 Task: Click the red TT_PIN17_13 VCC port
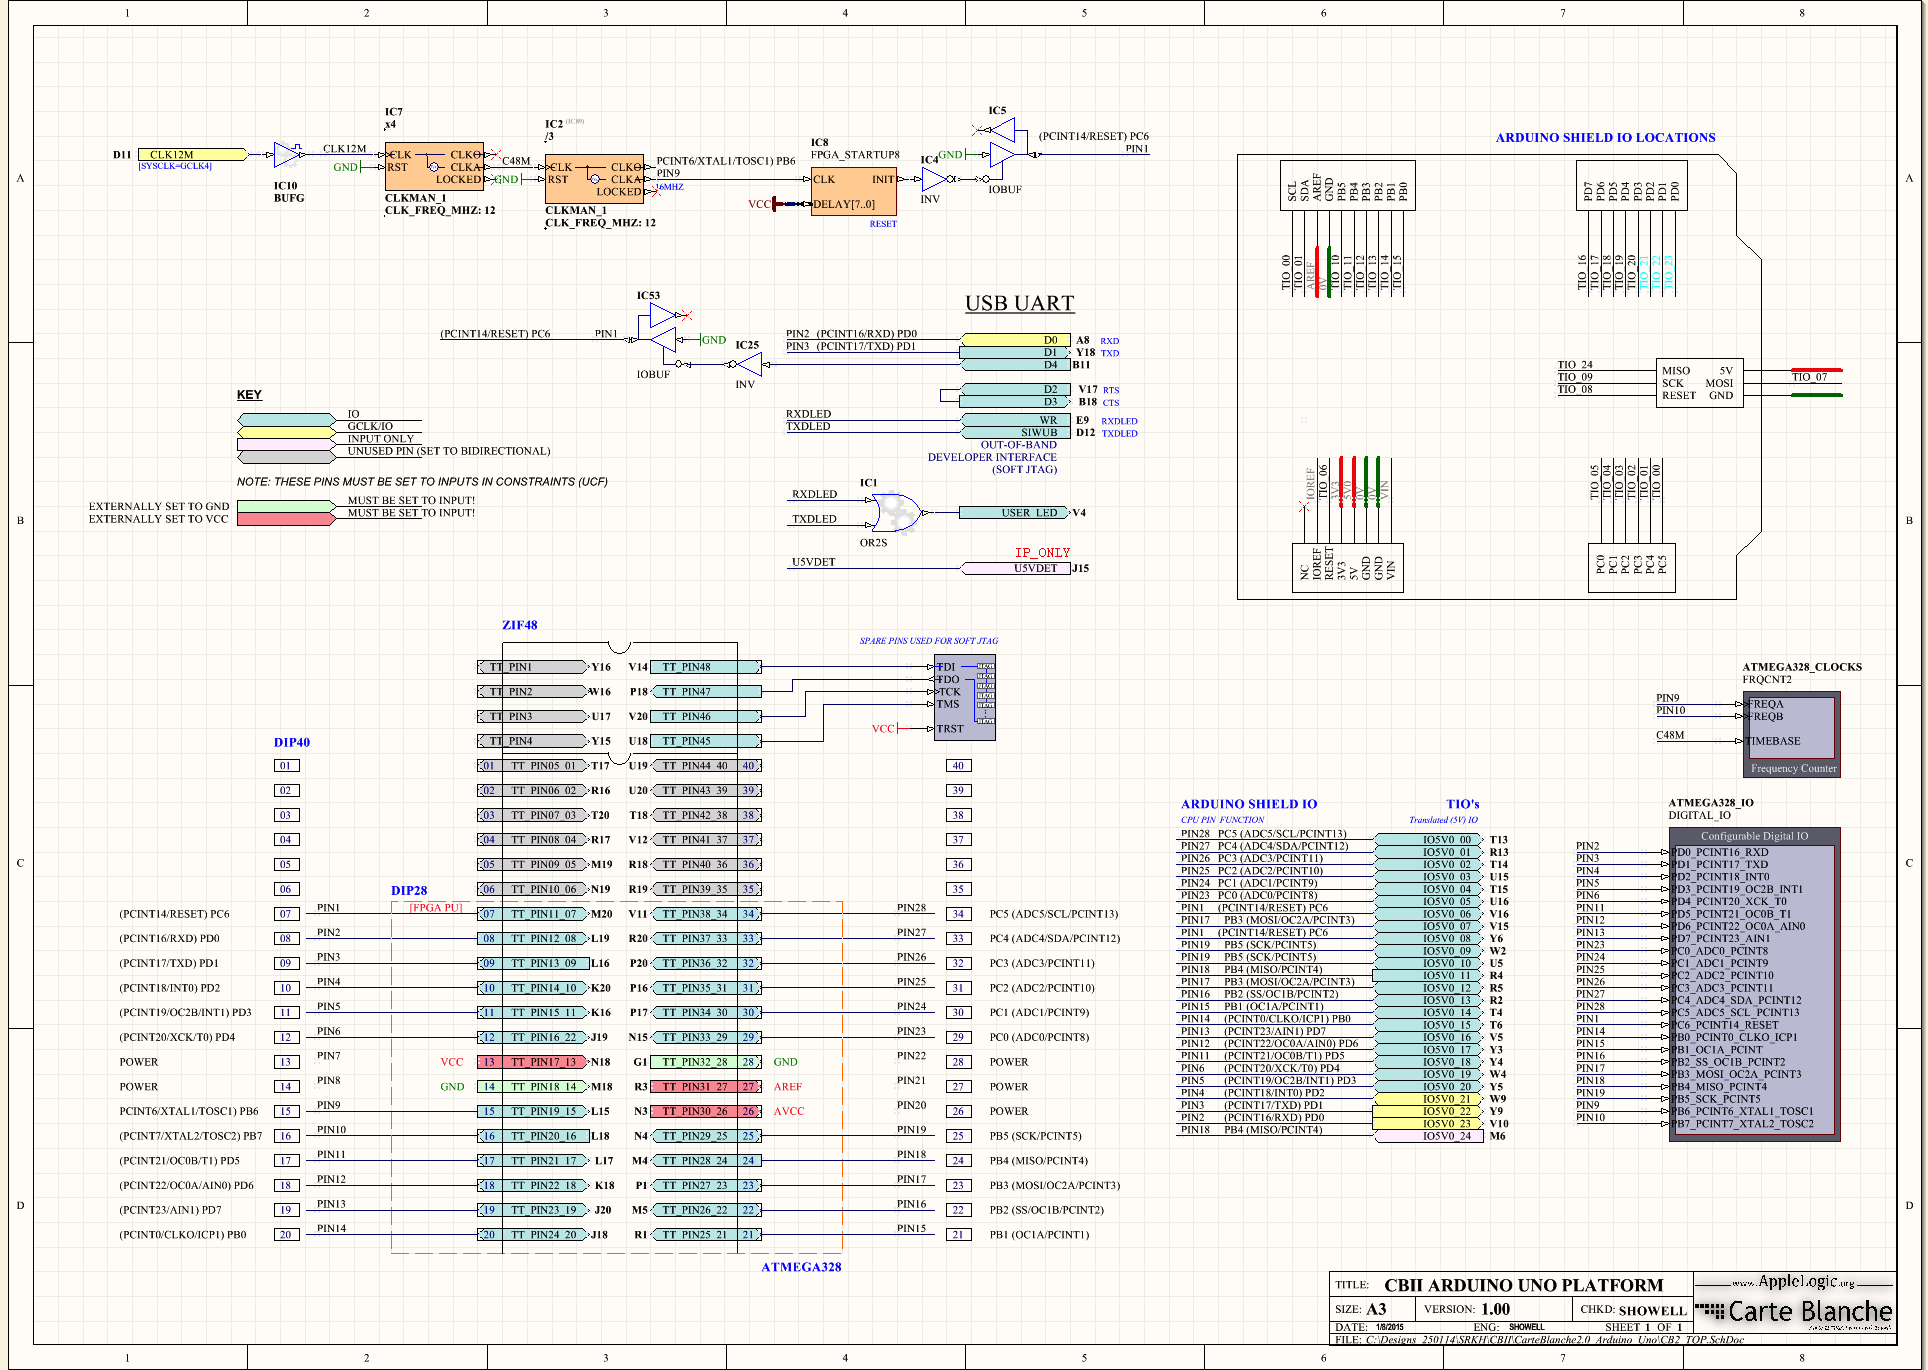coord(532,1062)
